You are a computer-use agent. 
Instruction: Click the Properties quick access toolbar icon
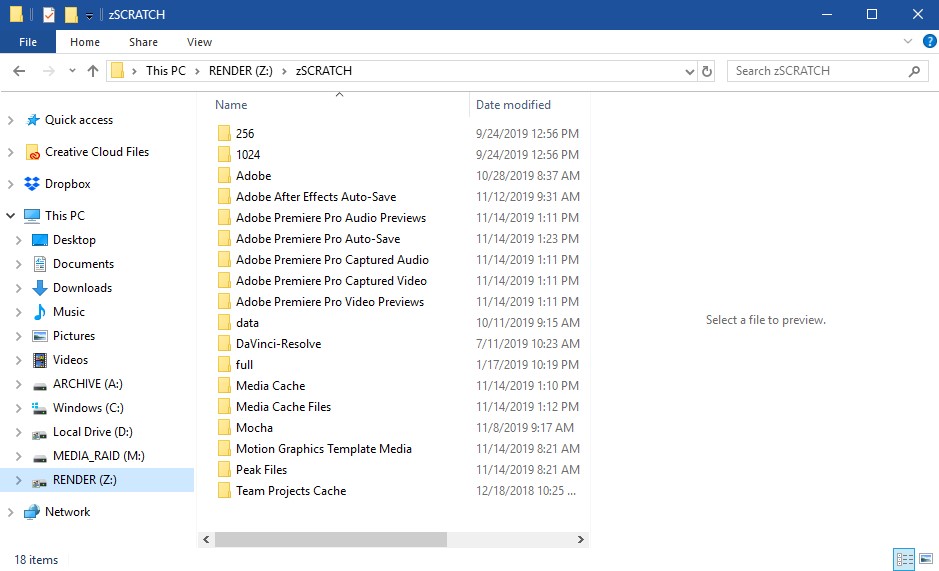coord(49,14)
